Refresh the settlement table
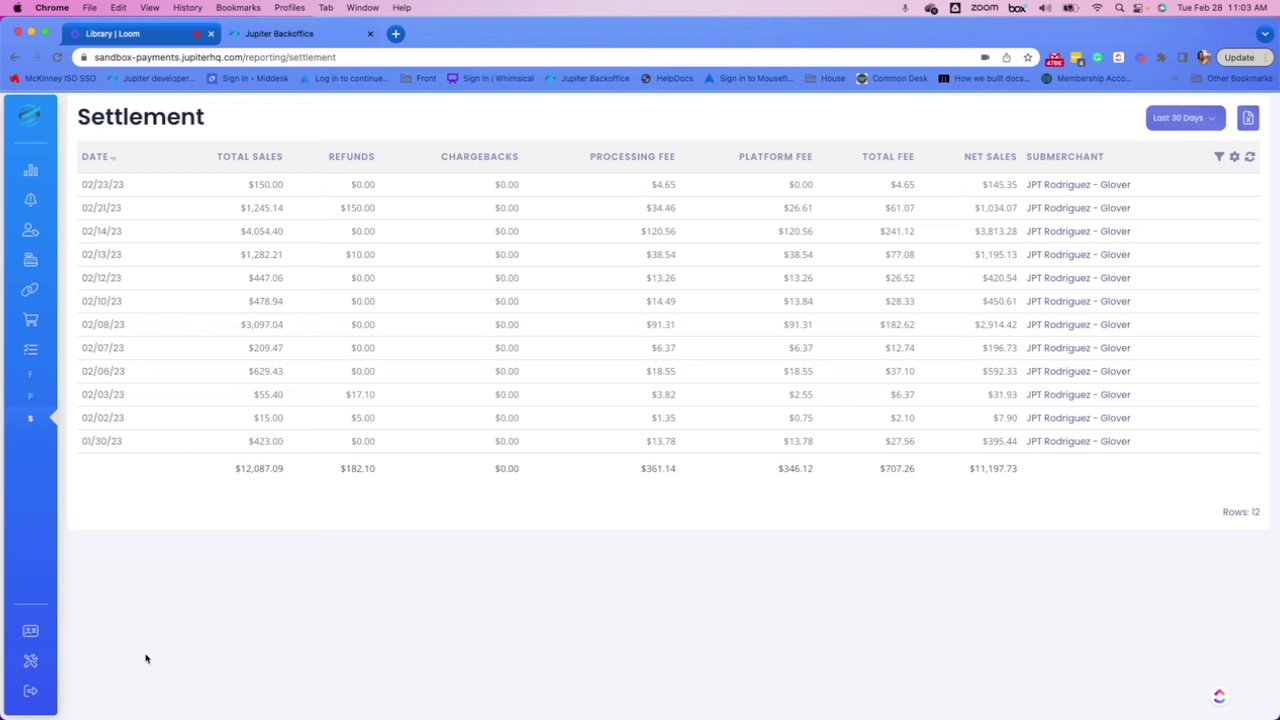The image size is (1280, 720). click(1250, 157)
